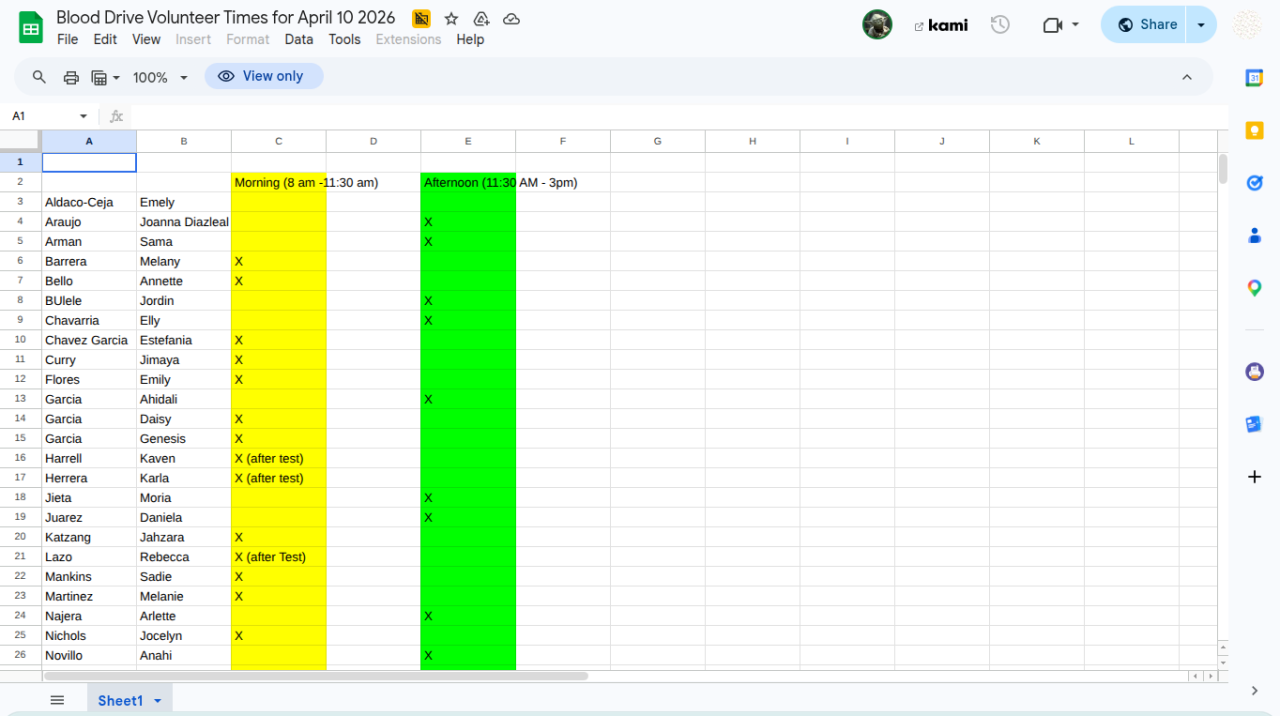Select the yellow Morning header cell
1280x716 pixels.
tap(279, 182)
